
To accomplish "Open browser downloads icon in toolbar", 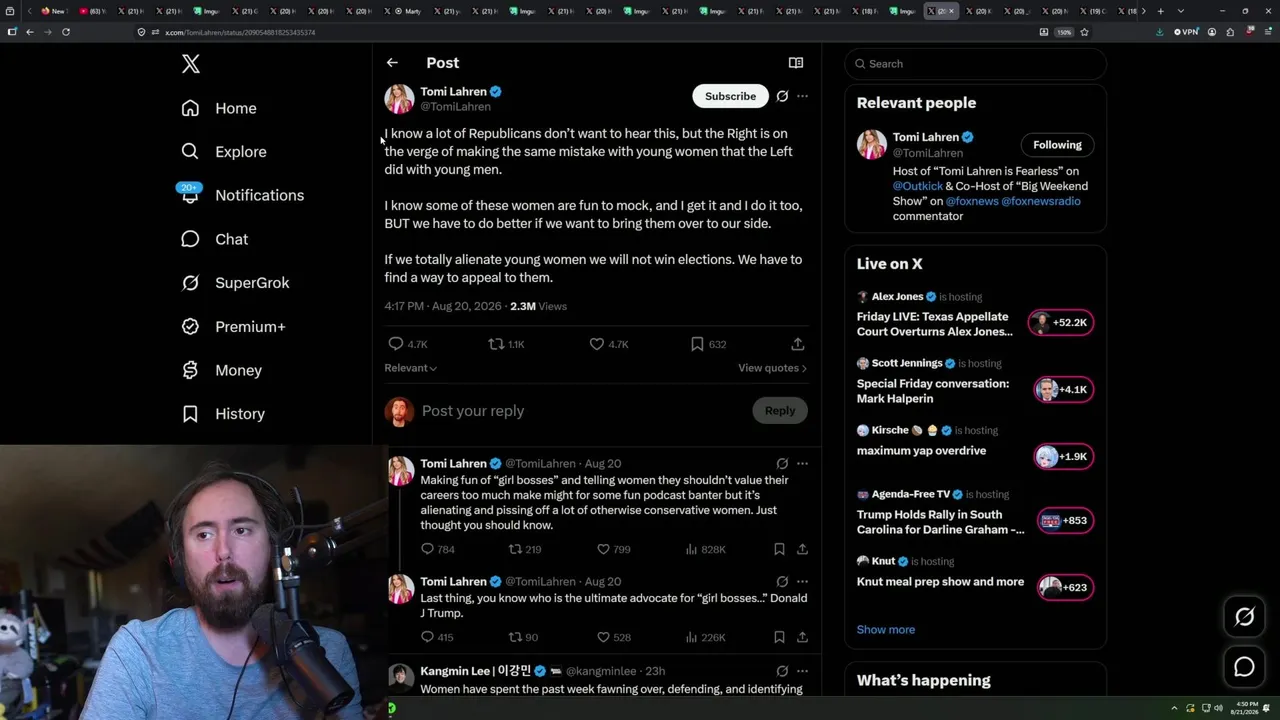I will (1160, 32).
